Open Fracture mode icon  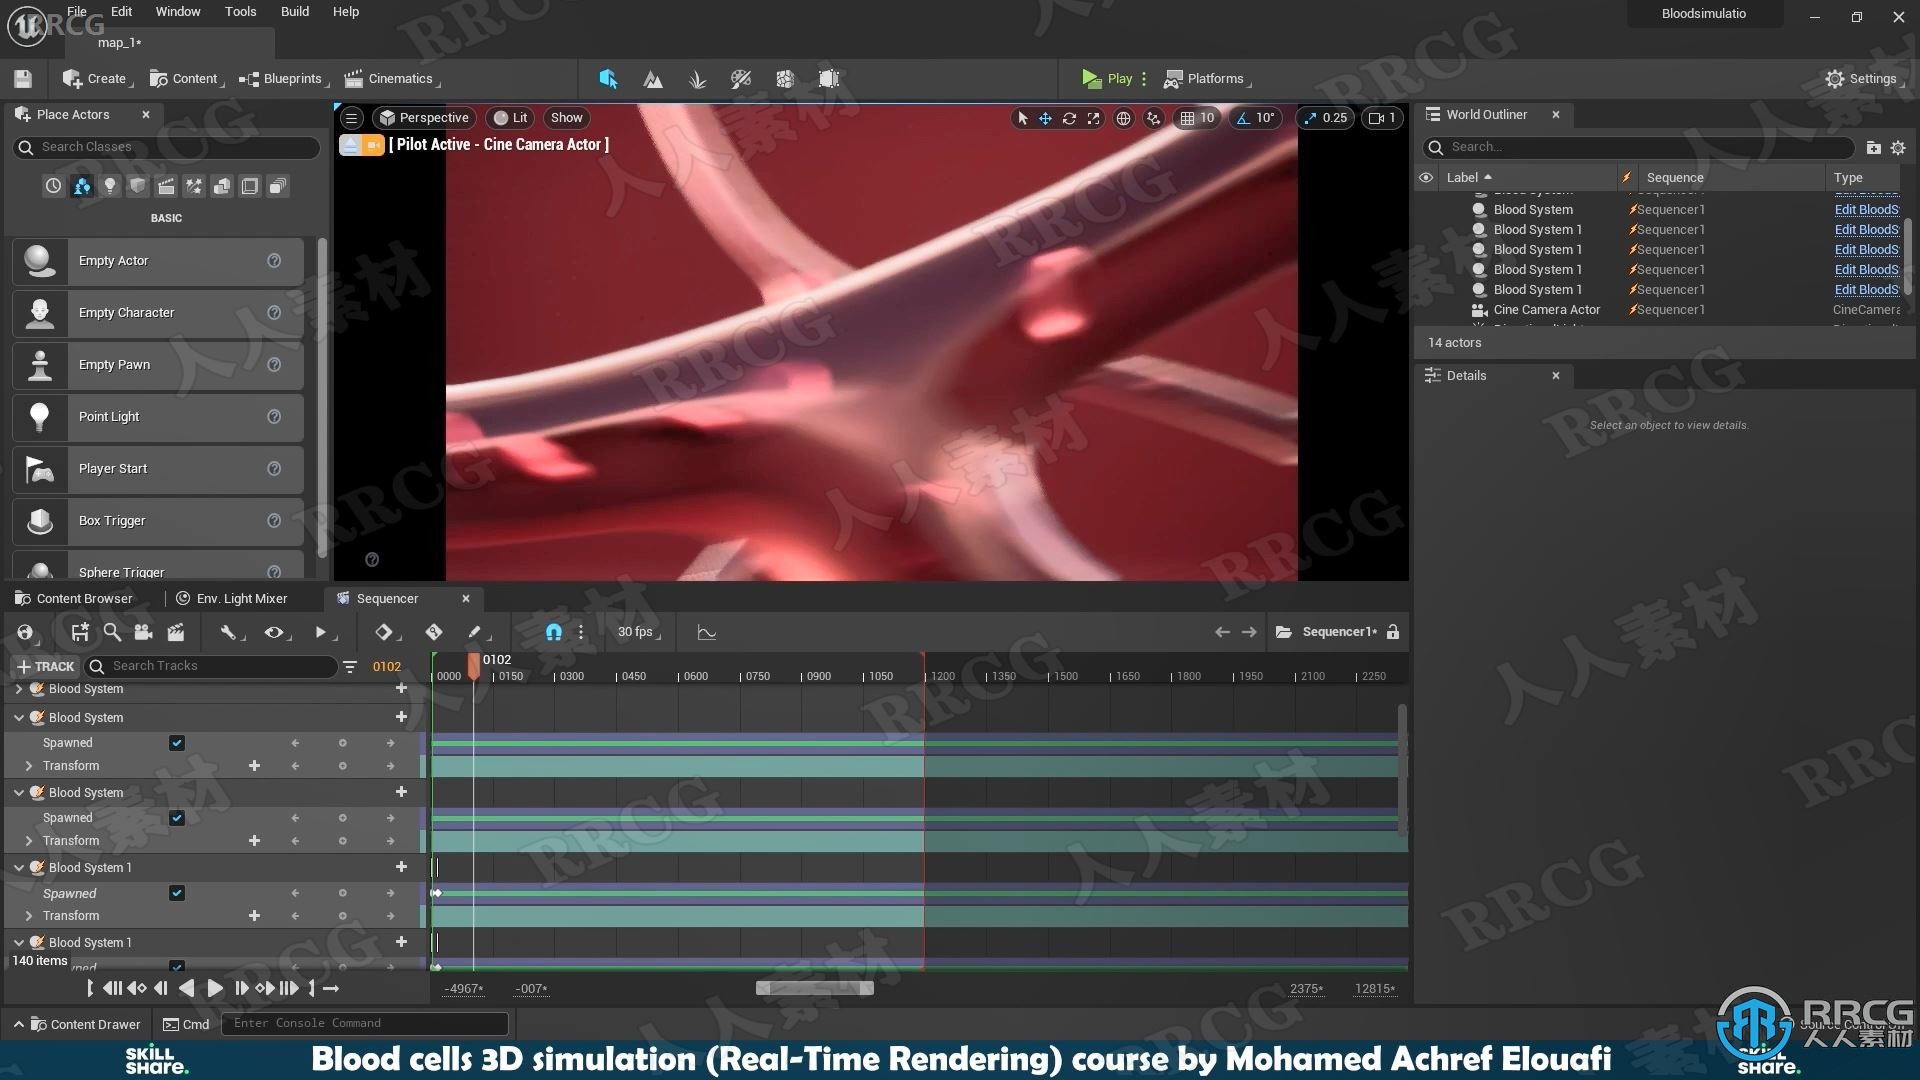tap(785, 79)
